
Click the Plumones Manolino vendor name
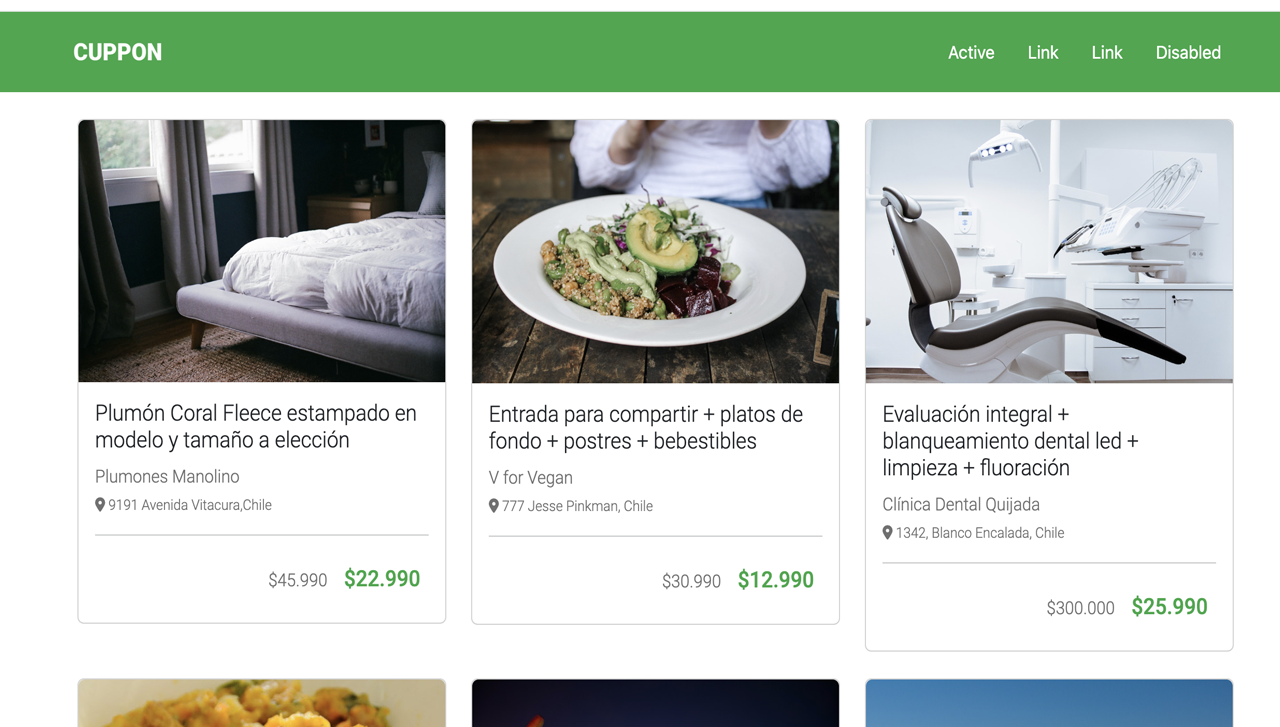(167, 477)
